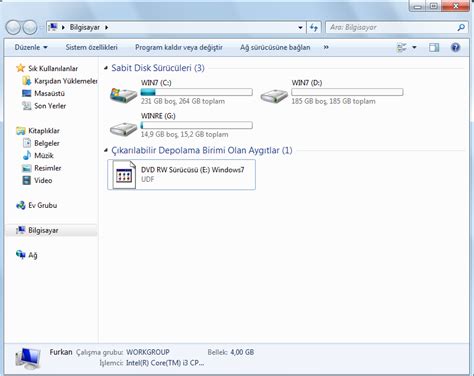The image size is (474, 376).
Task: Click the Resimler pictures icon
Action: pos(27,168)
